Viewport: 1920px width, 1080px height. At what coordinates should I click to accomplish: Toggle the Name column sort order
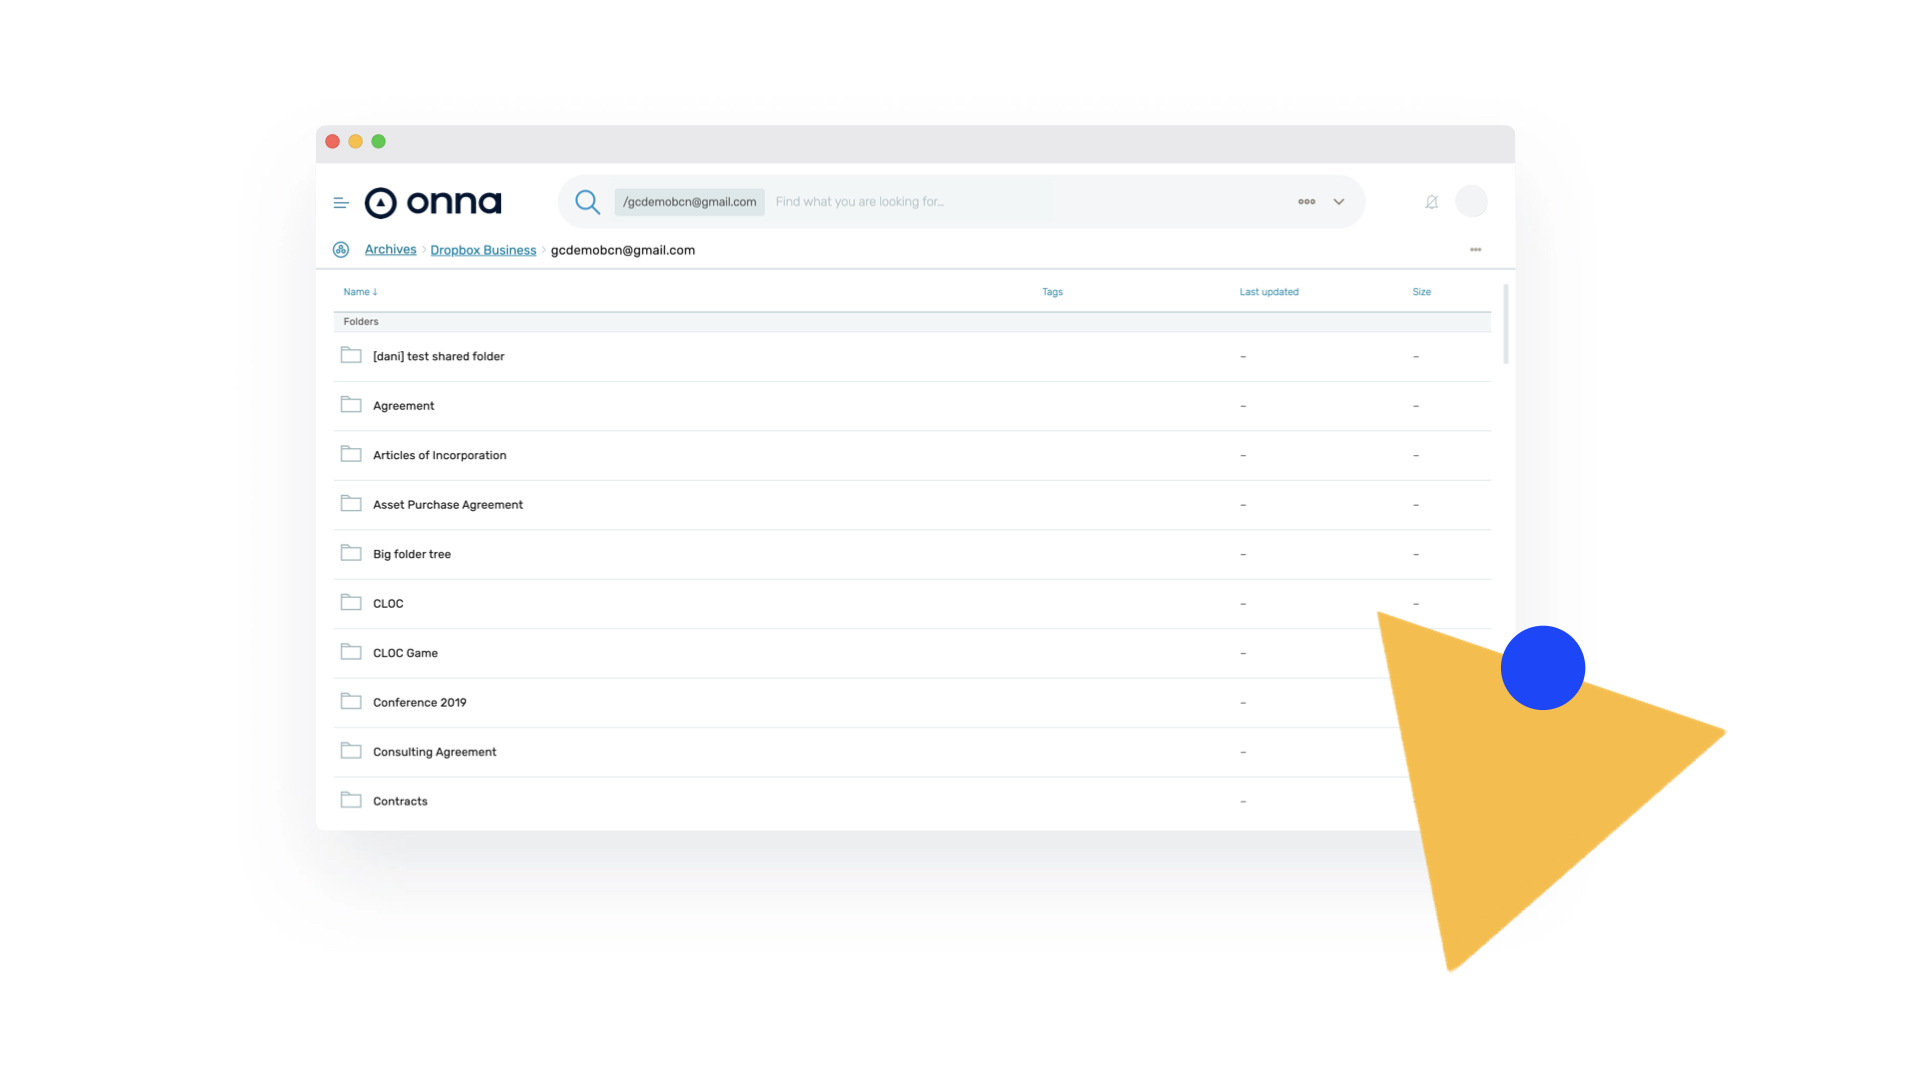click(360, 291)
